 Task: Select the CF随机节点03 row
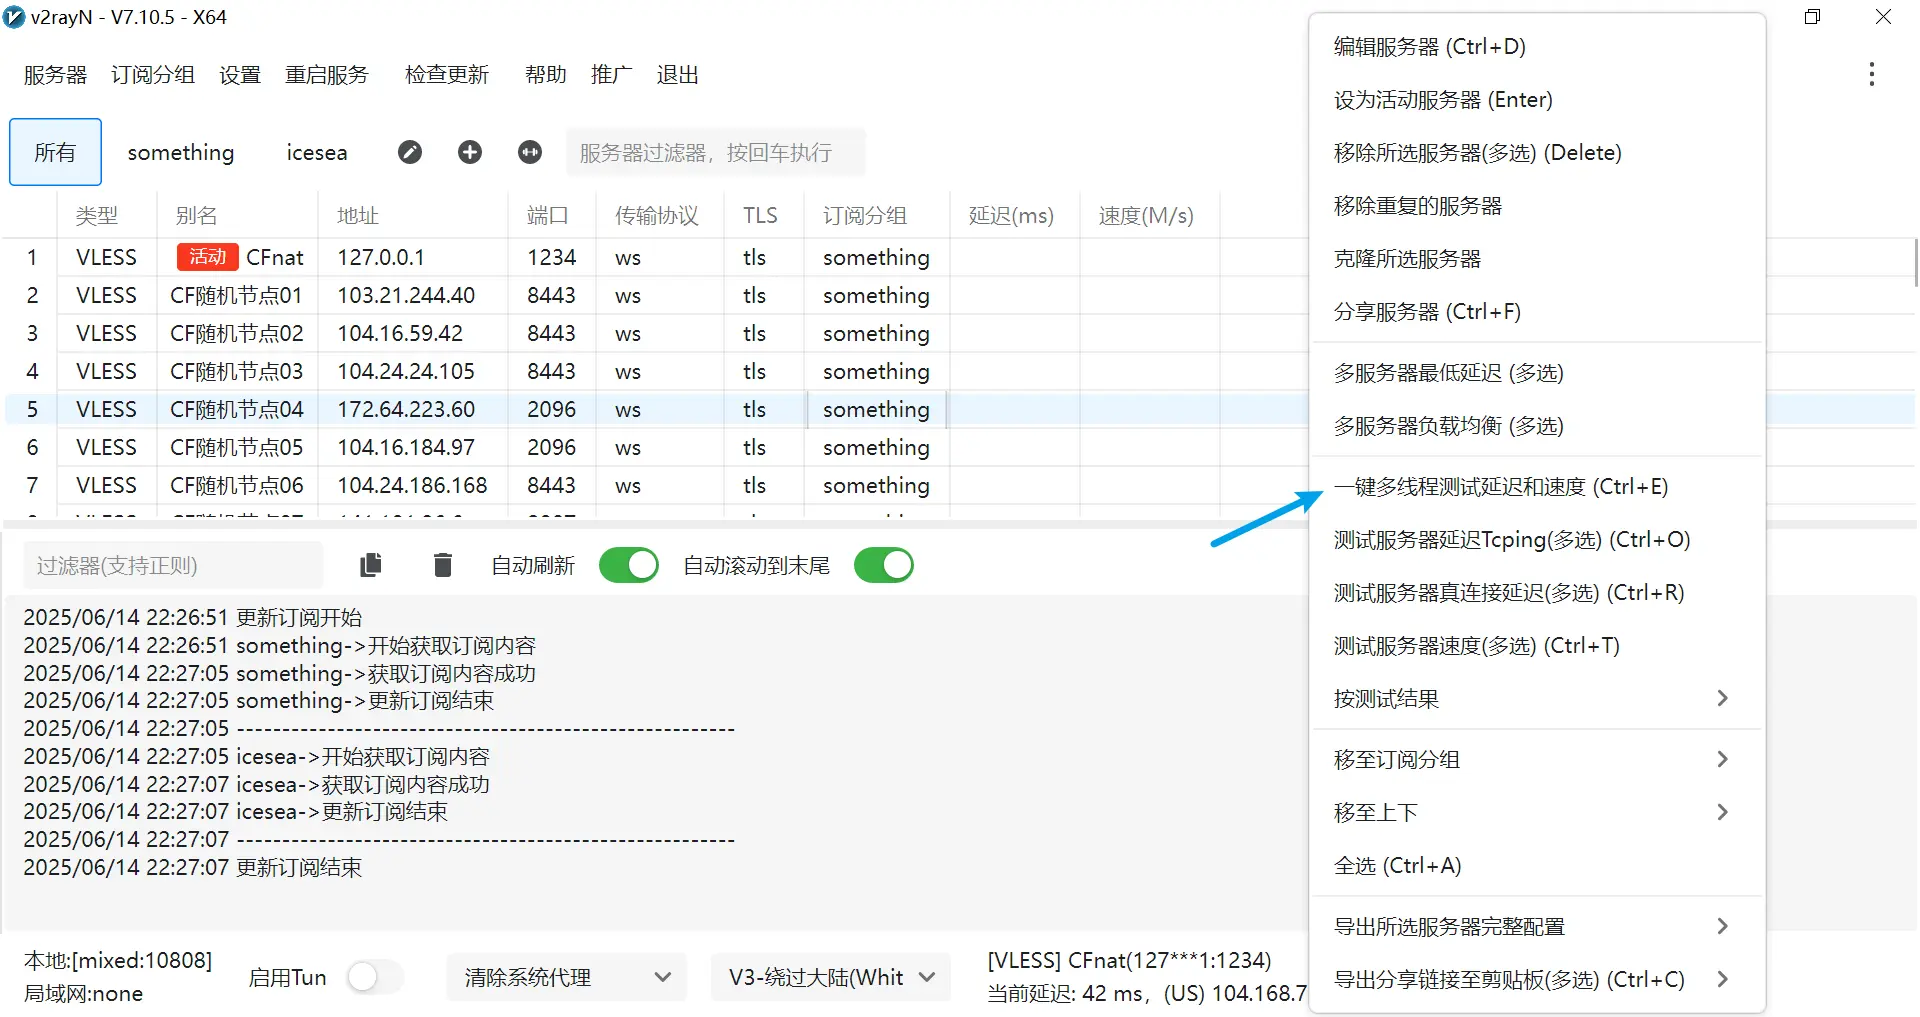point(655,371)
